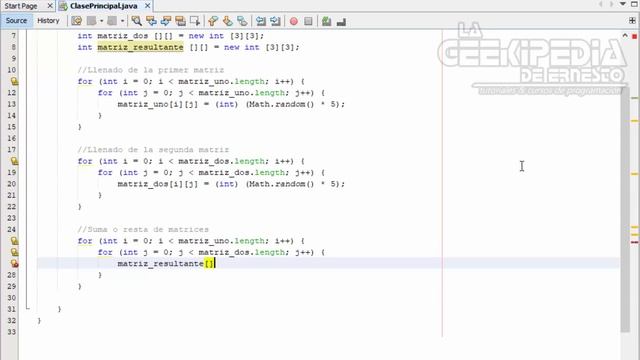Viewport: 640px width, 360px height.
Task: Click the Back navigation icon in editor toolbar
Action: (92, 21)
